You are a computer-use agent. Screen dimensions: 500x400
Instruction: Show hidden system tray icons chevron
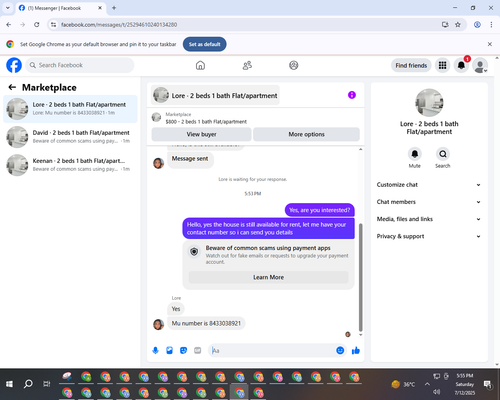(427, 384)
